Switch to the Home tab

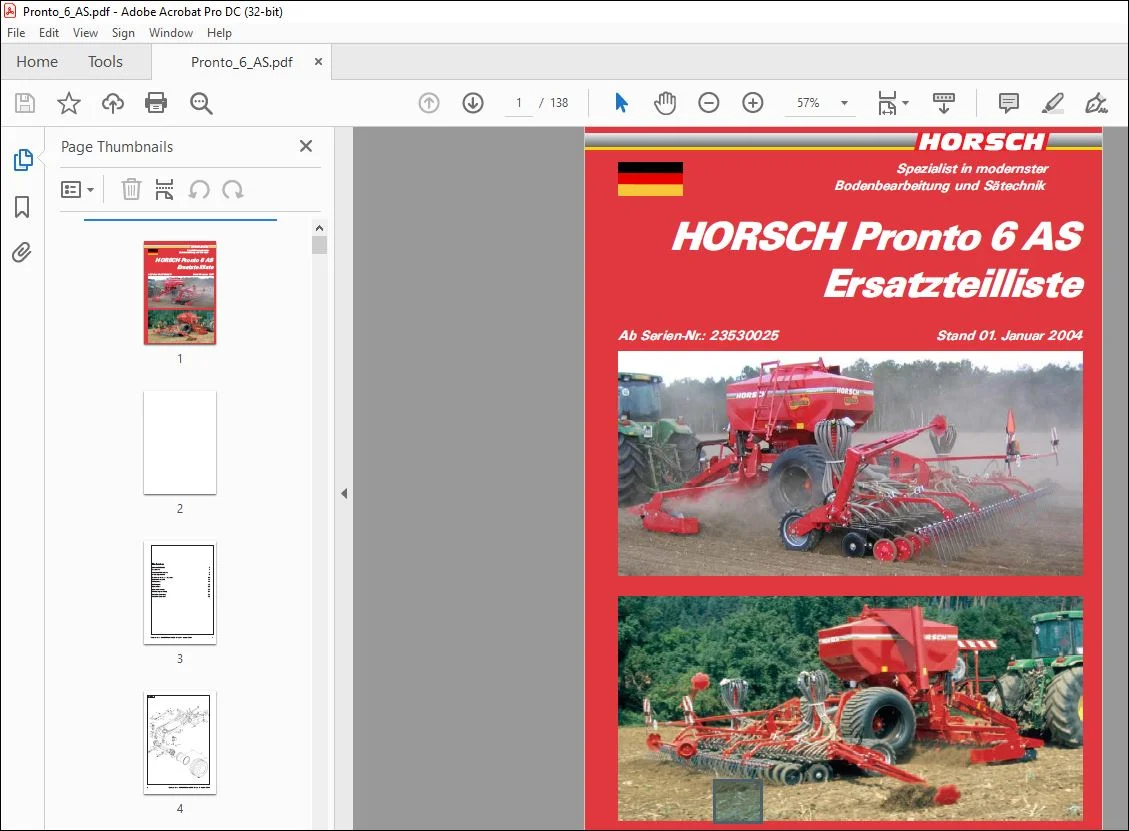click(37, 62)
